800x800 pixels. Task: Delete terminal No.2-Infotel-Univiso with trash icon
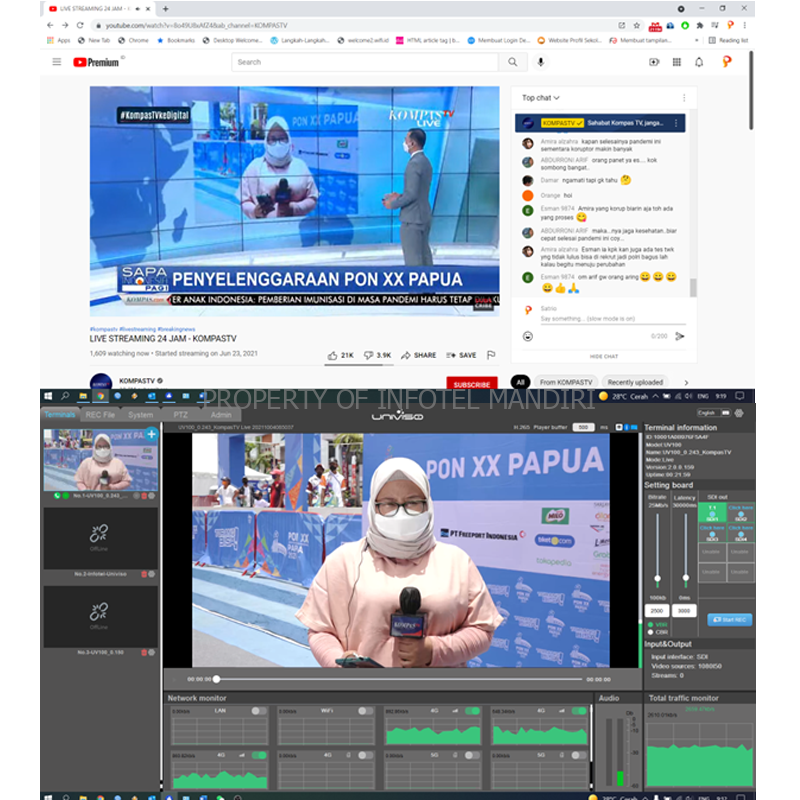(x=144, y=574)
